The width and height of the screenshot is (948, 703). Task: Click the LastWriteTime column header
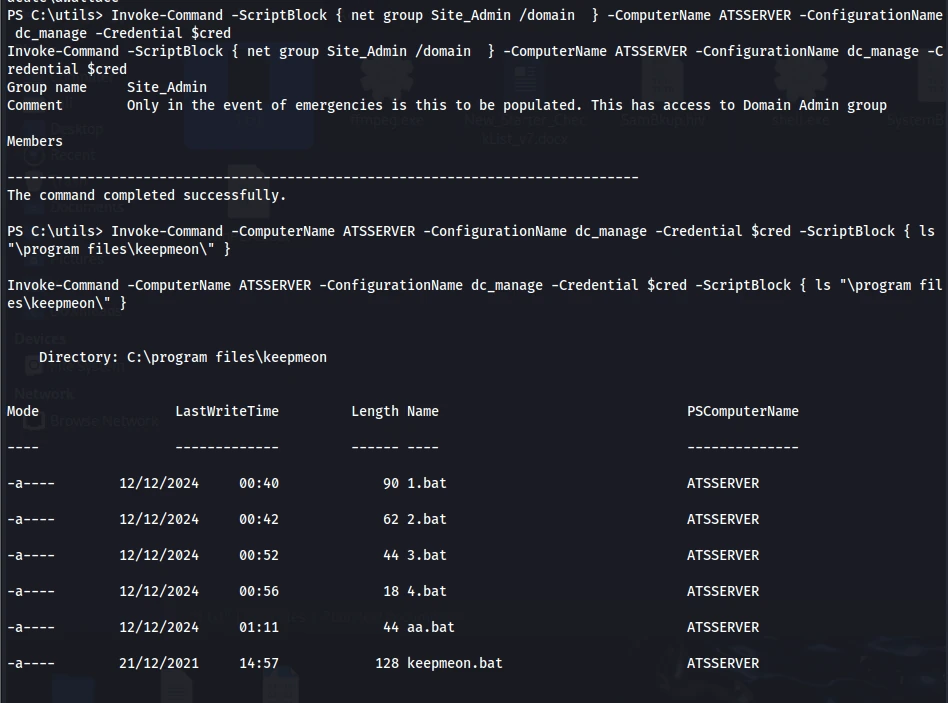pos(227,412)
